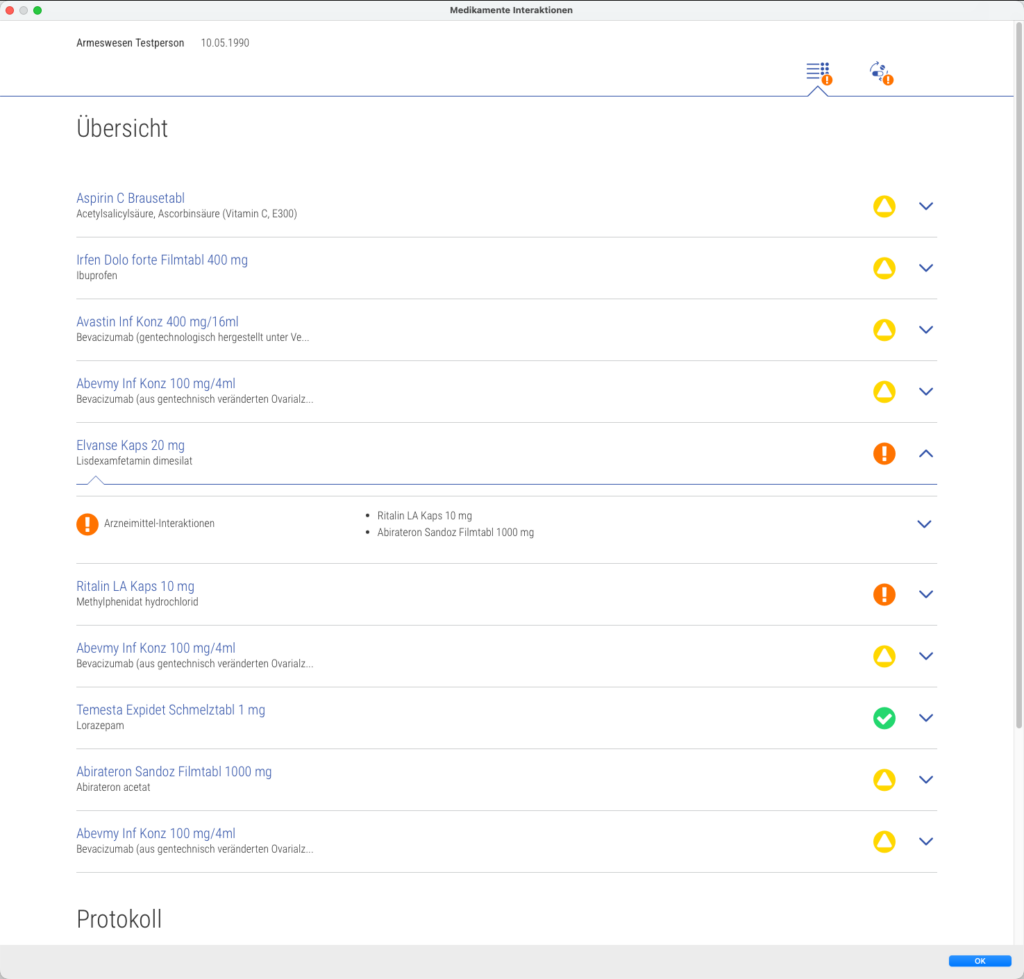The image size is (1024, 979).
Task: Click the bullet item Abirateron Sandoz Filmtabl 1000 mg
Action: [455, 532]
